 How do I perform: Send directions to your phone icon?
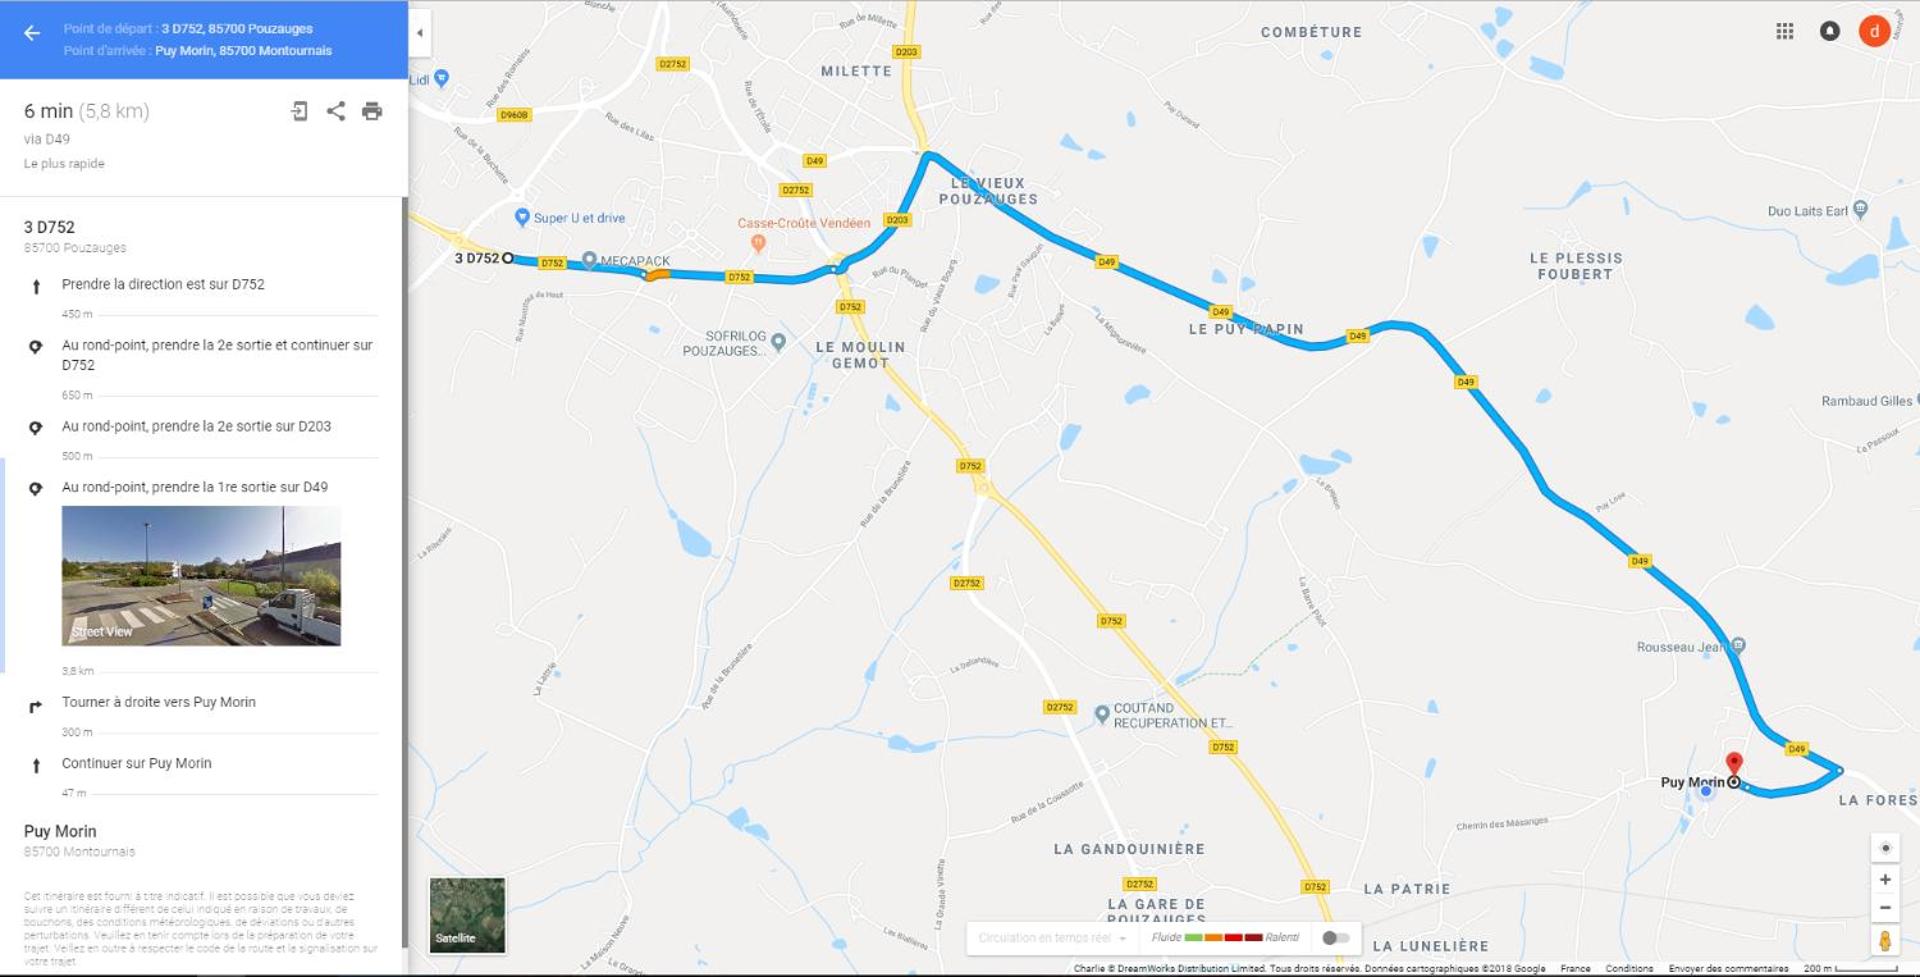(x=299, y=111)
